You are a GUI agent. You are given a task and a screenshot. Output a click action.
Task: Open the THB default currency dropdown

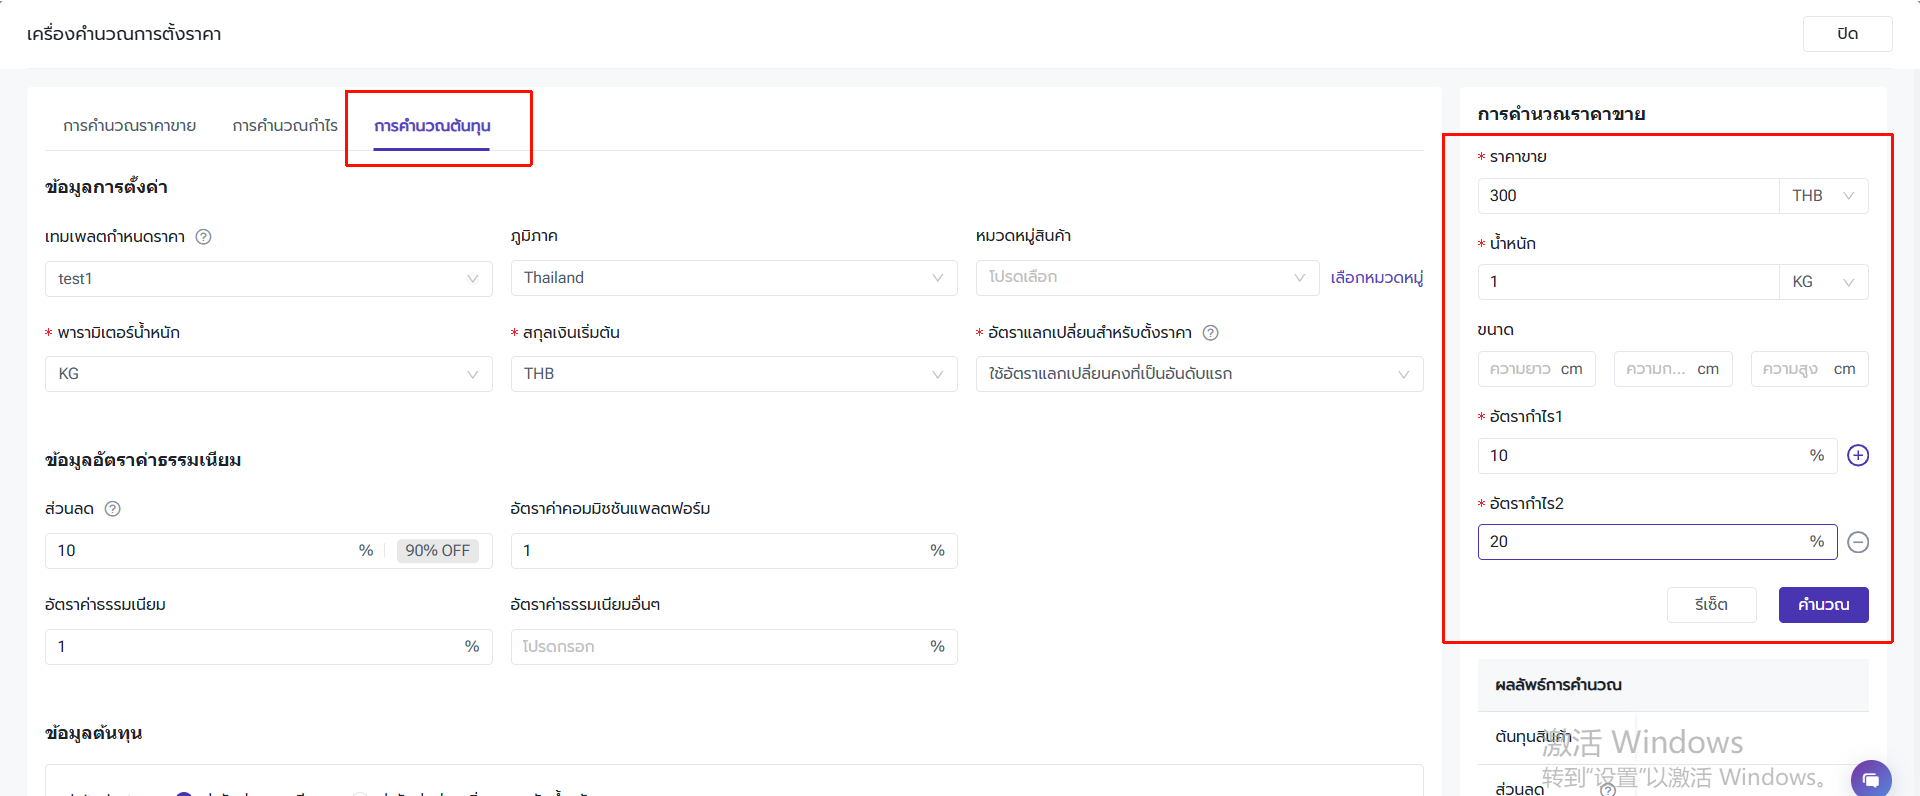(733, 374)
